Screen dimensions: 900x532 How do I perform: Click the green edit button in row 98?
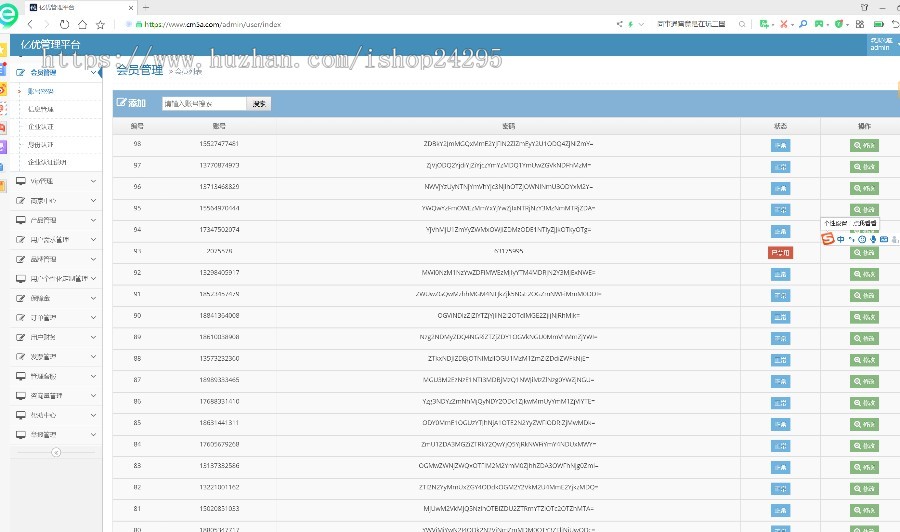(x=864, y=145)
